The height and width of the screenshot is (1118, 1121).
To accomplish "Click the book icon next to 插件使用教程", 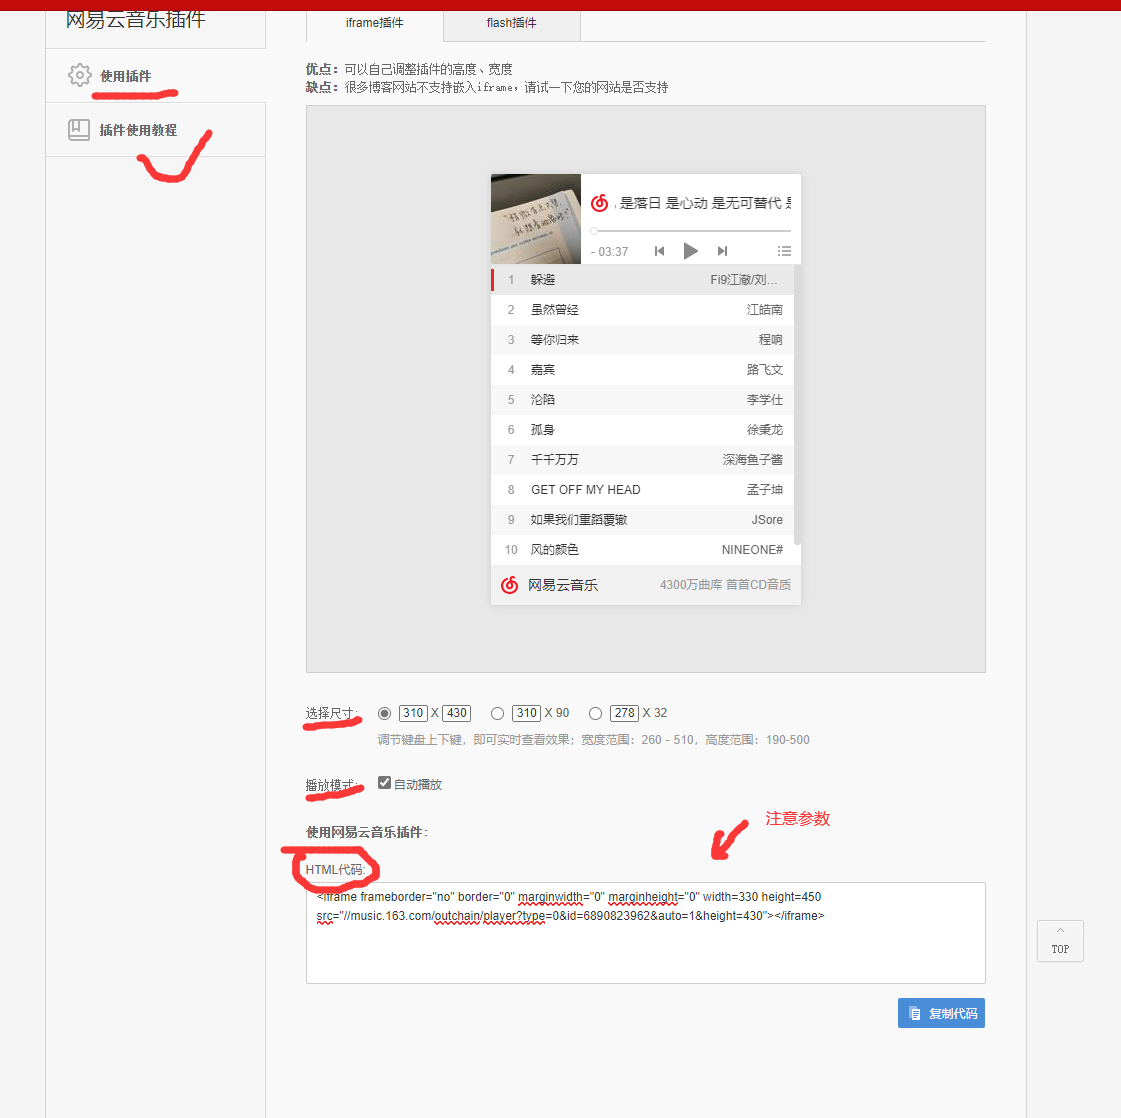I will click(x=79, y=129).
